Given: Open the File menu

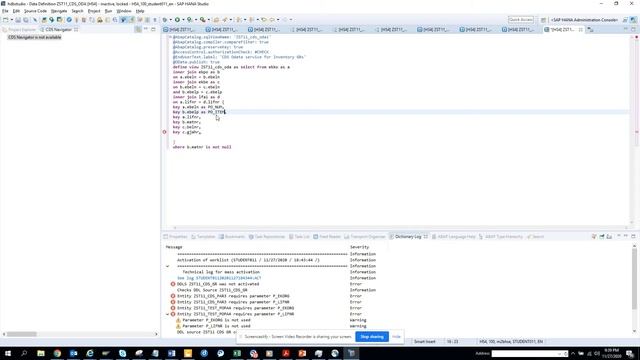Looking at the screenshot, I should pos(5,11).
